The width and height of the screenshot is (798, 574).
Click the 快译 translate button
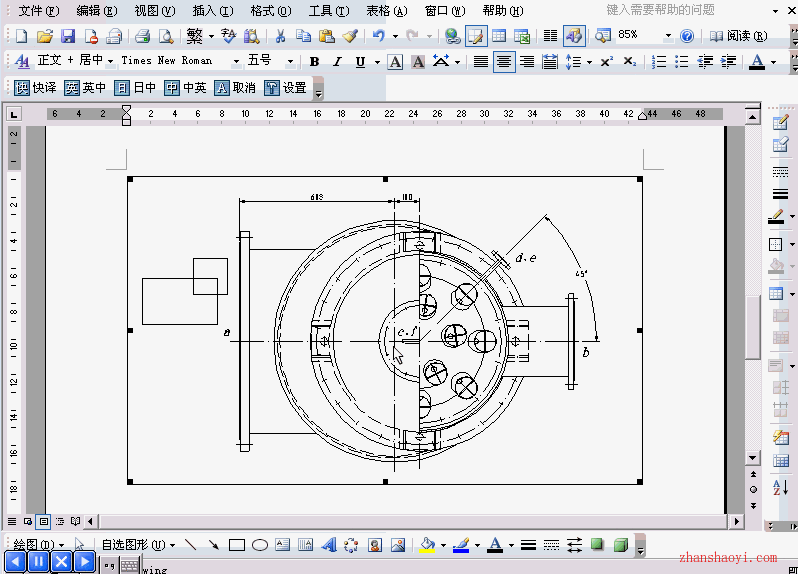click(x=35, y=88)
